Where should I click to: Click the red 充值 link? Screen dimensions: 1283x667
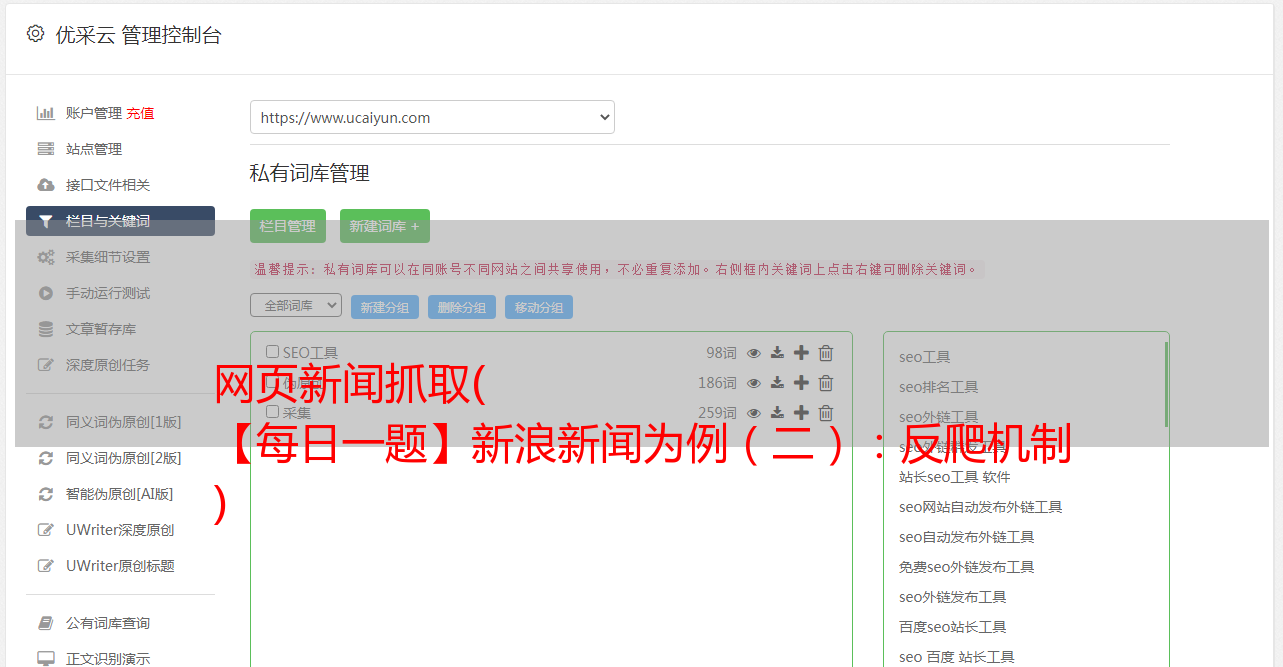pyautogui.click(x=140, y=113)
